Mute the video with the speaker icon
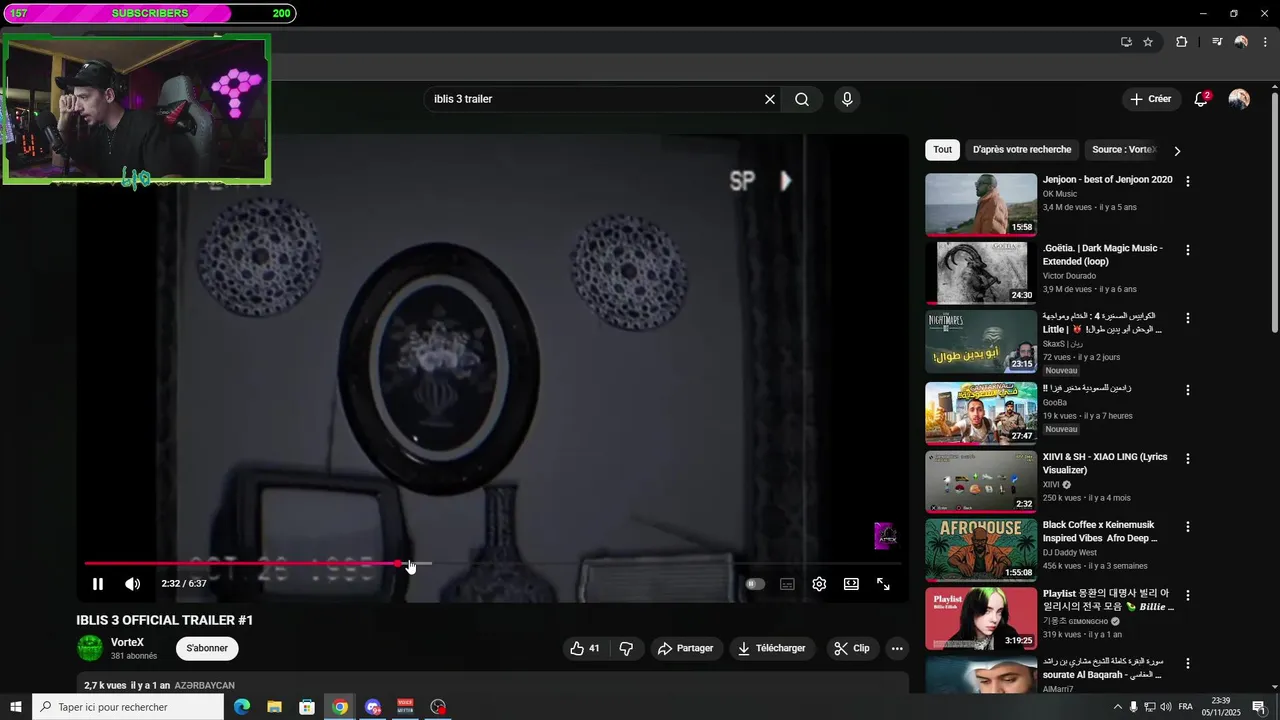This screenshot has height=720, width=1280. pyautogui.click(x=132, y=584)
